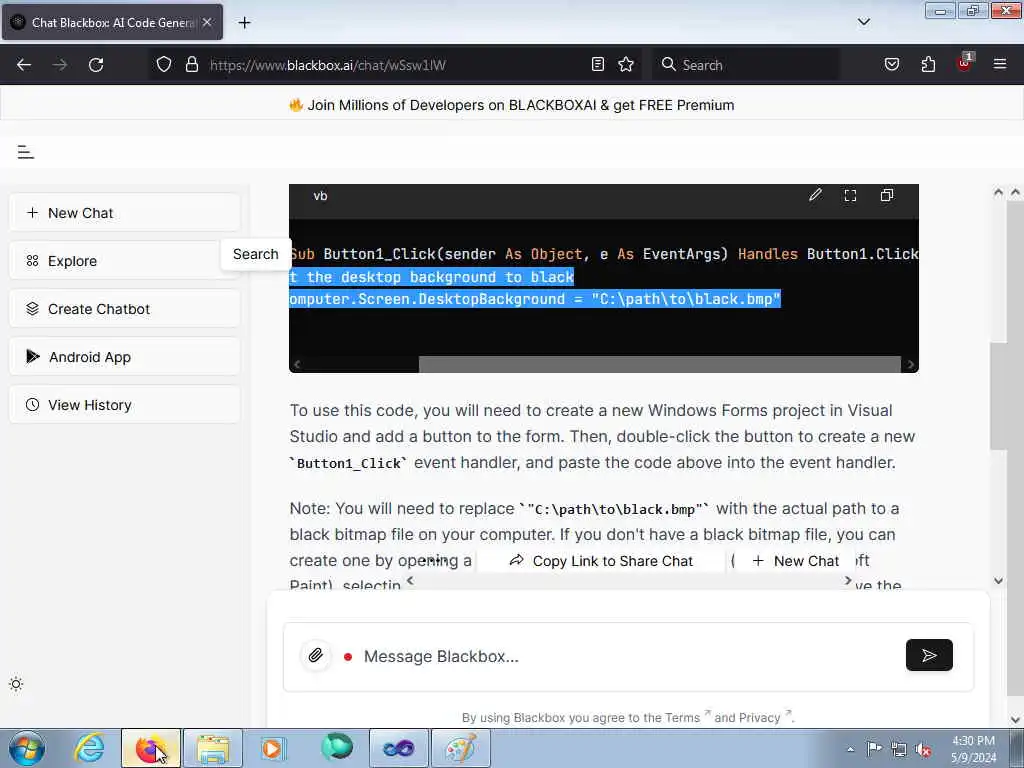Screen dimensions: 1024x768
Task: Open View History in sidebar
Action: tap(125, 405)
